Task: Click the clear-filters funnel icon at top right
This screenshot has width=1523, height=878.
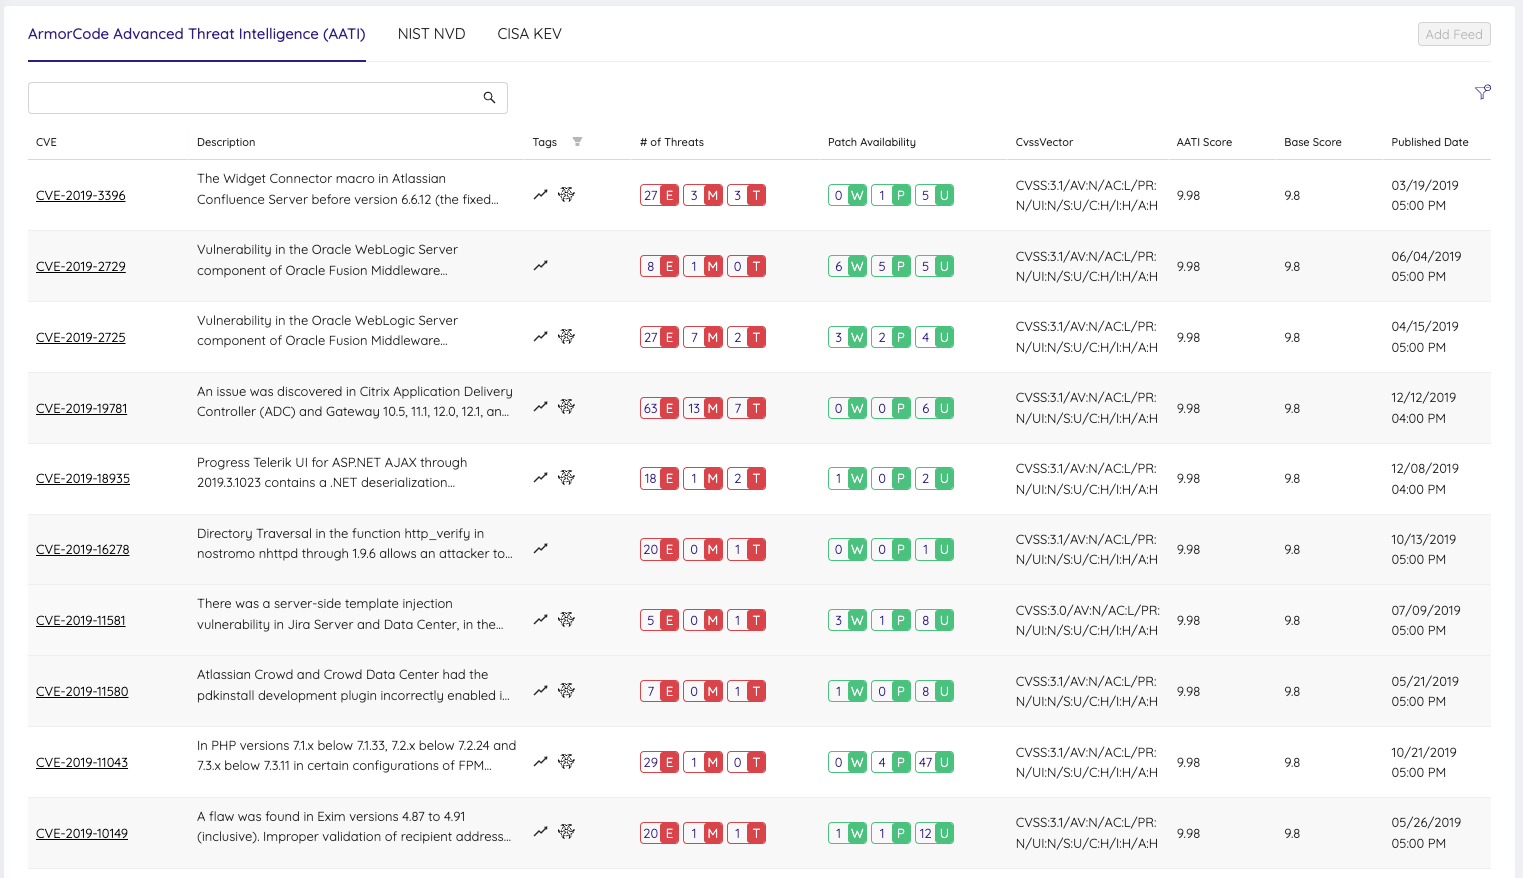Action: click(1483, 92)
